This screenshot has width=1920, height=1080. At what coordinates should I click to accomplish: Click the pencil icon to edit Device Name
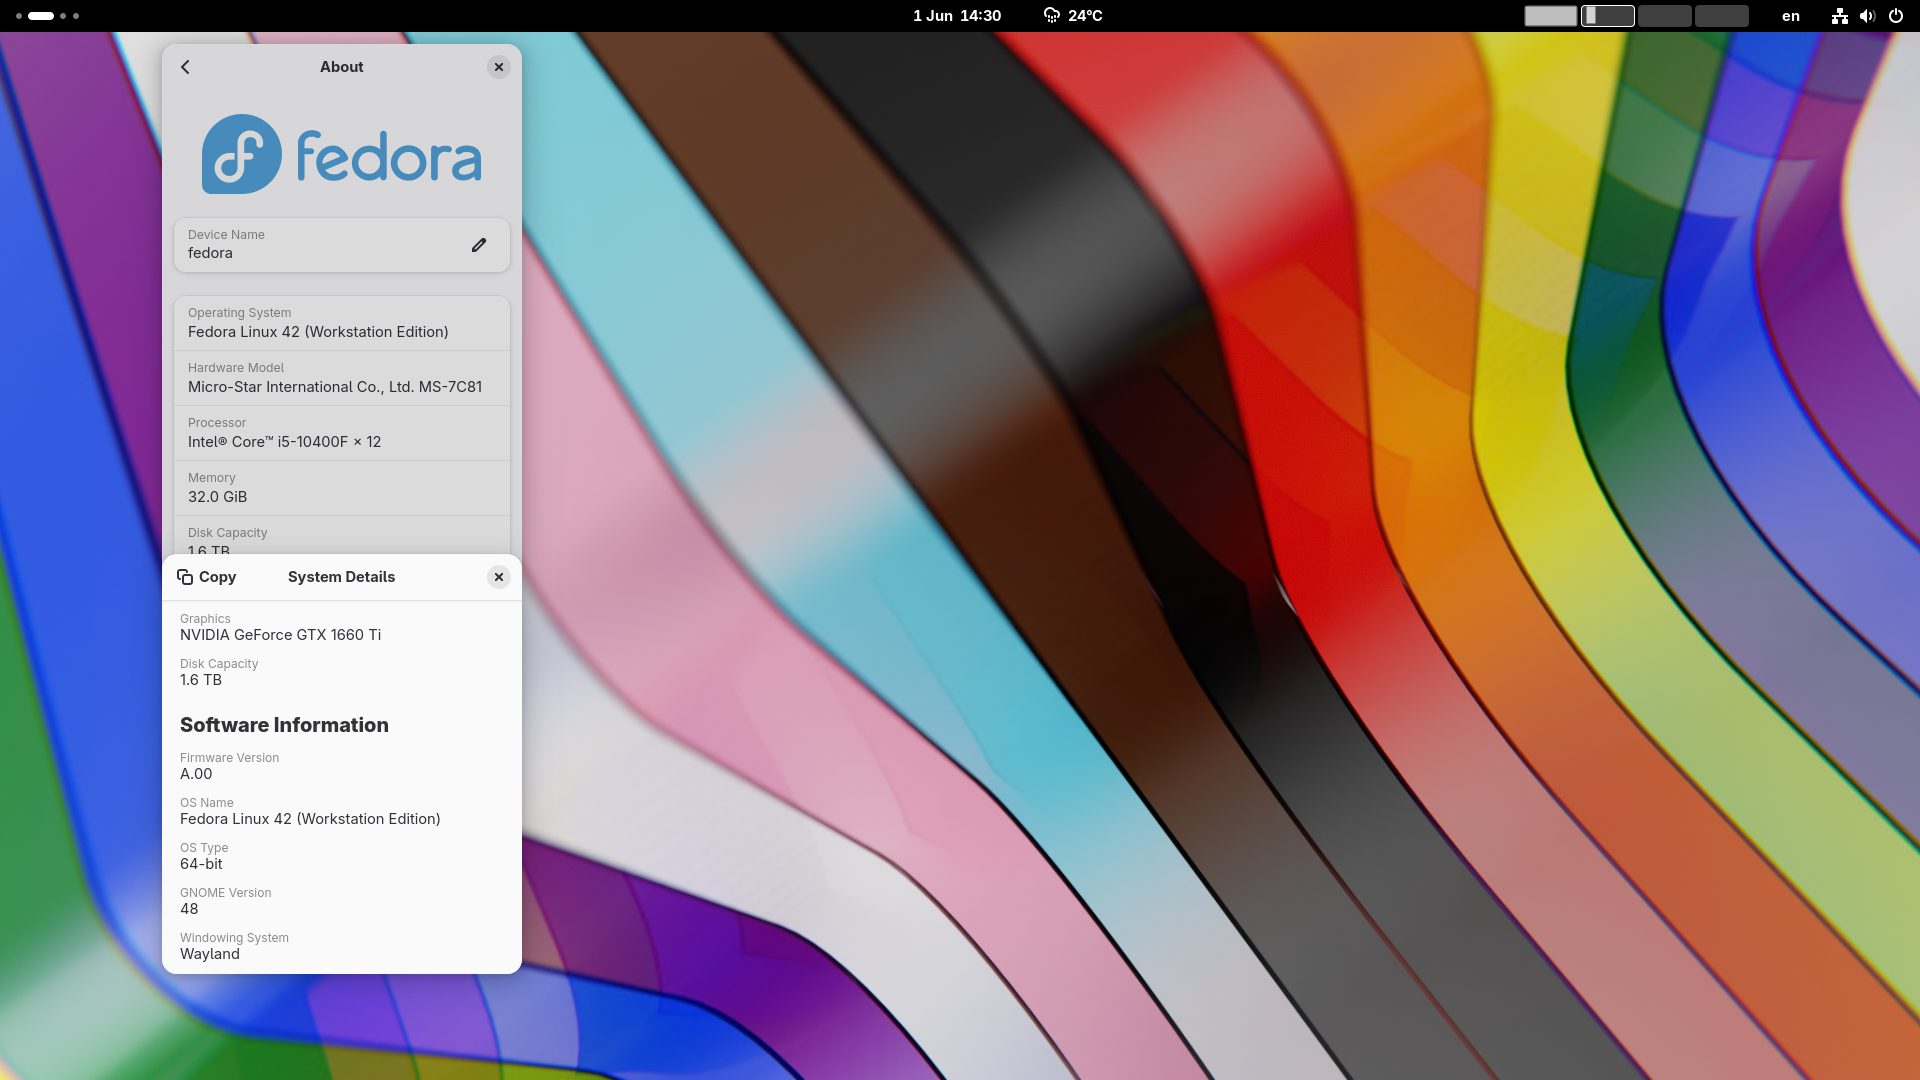coord(479,245)
